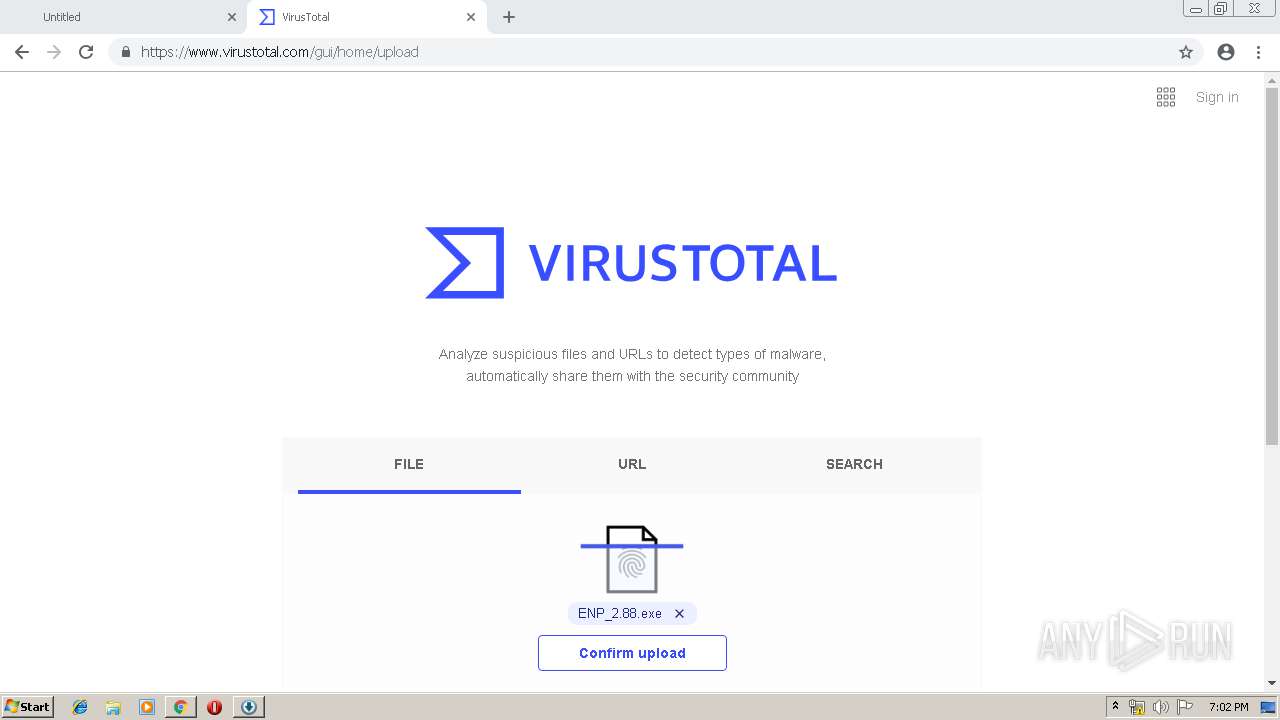1280x720 pixels.
Task: Open a new browser tab
Action: (x=509, y=17)
